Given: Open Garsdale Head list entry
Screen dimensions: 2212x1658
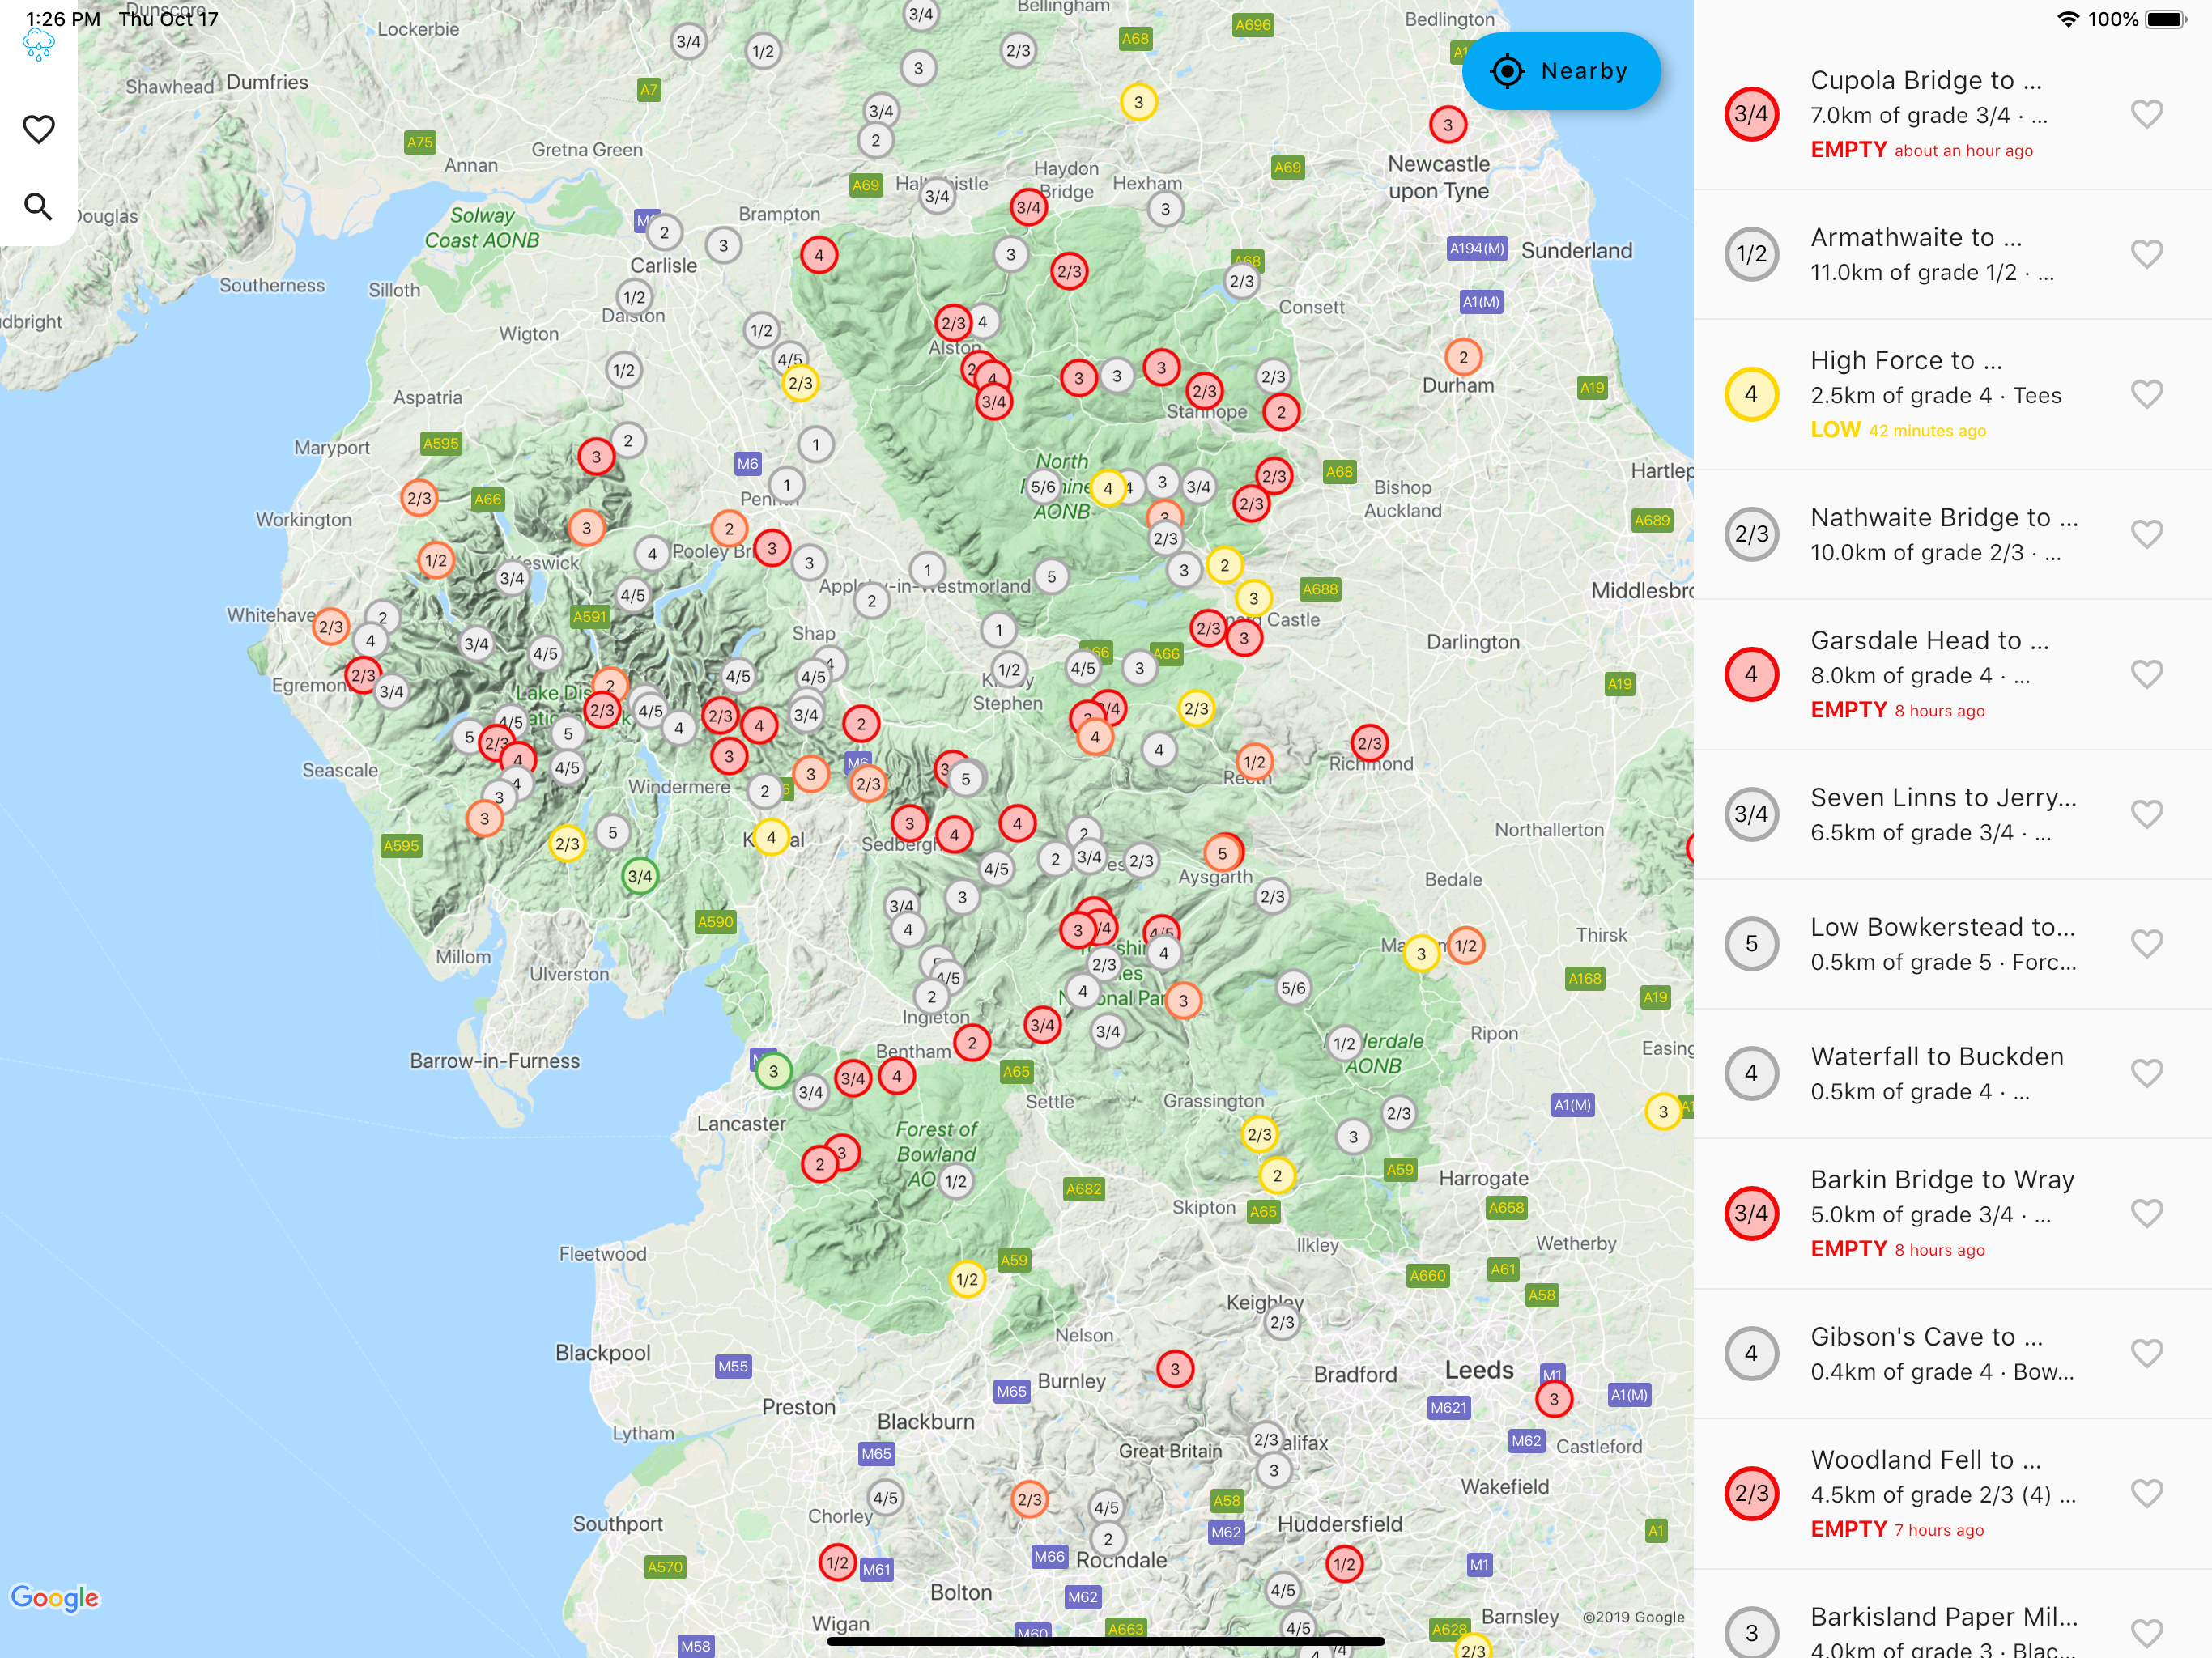Looking at the screenshot, I should click(x=1952, y=674).
